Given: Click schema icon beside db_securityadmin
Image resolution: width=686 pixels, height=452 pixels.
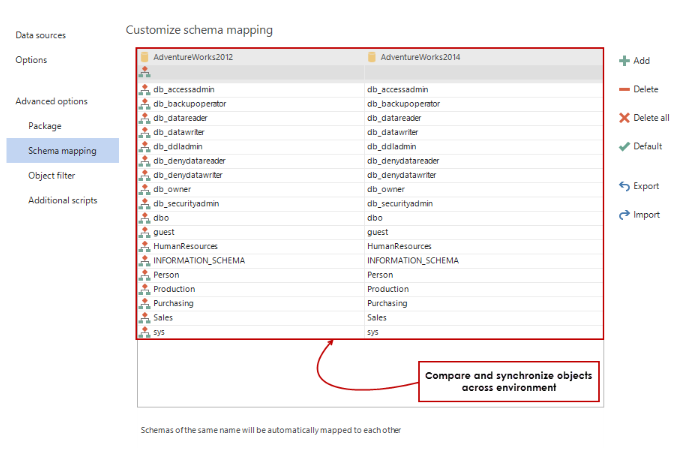Looking at the screenshot, I should coord(144,203).
